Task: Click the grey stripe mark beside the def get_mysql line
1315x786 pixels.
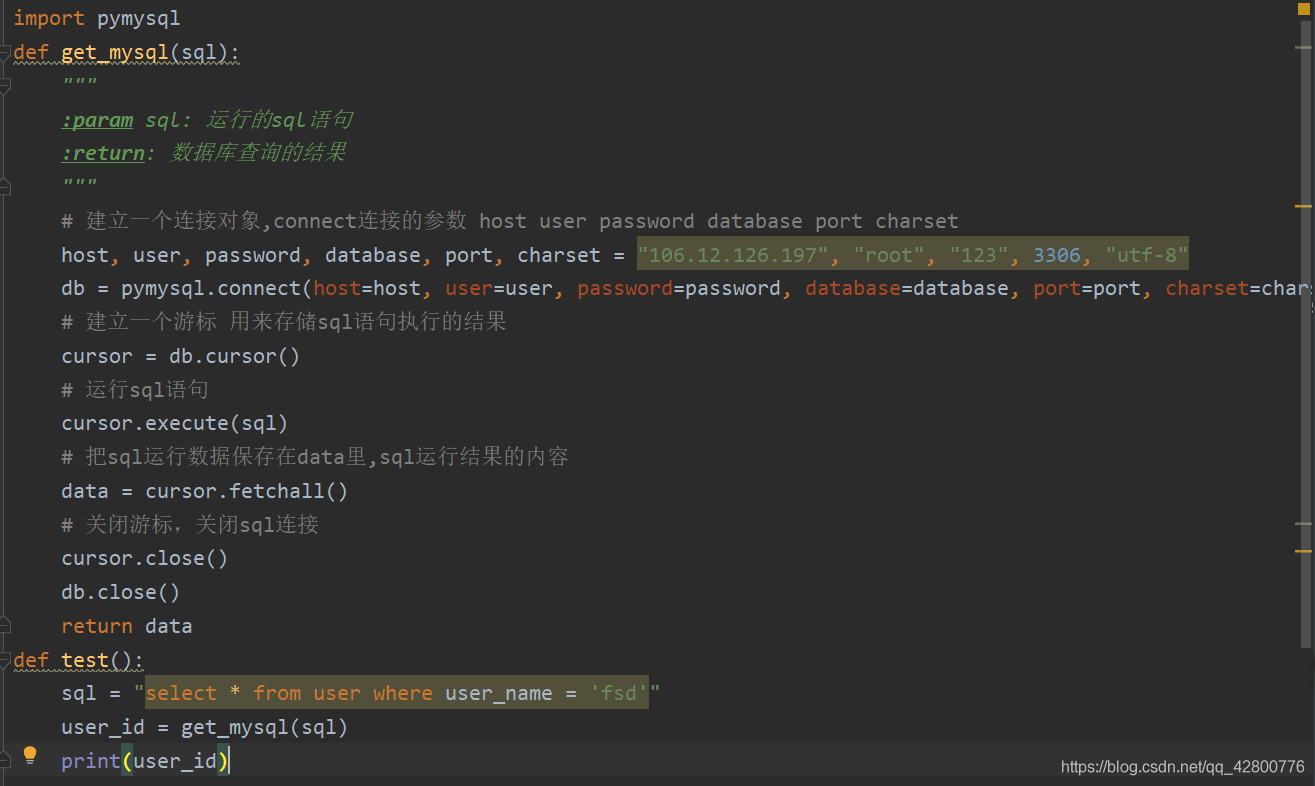Action: click(x=1303, y=47)
